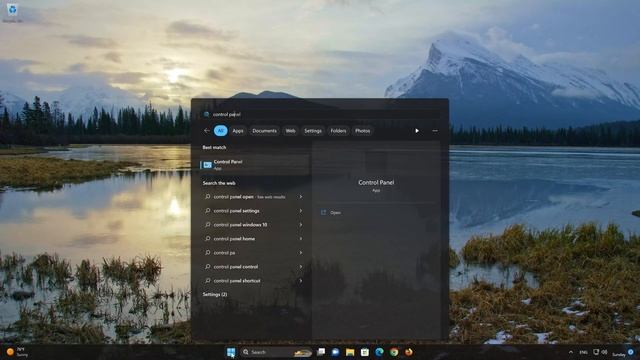Open the weather widget on the taskbar
This screenshot has width=640, height=360.
tap(17, 352)
